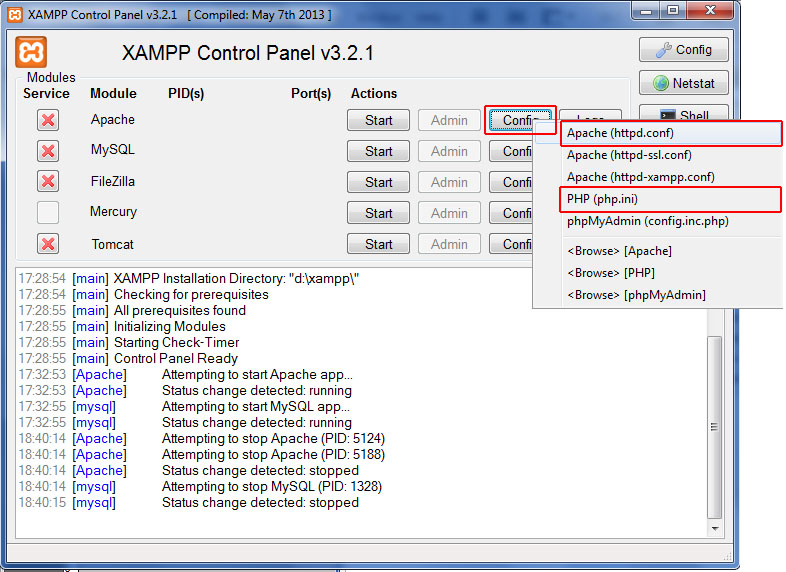The image size is (786, 572).
Task: Toggle Mercury service empty checkbox
Action: (x=48, y=213)
